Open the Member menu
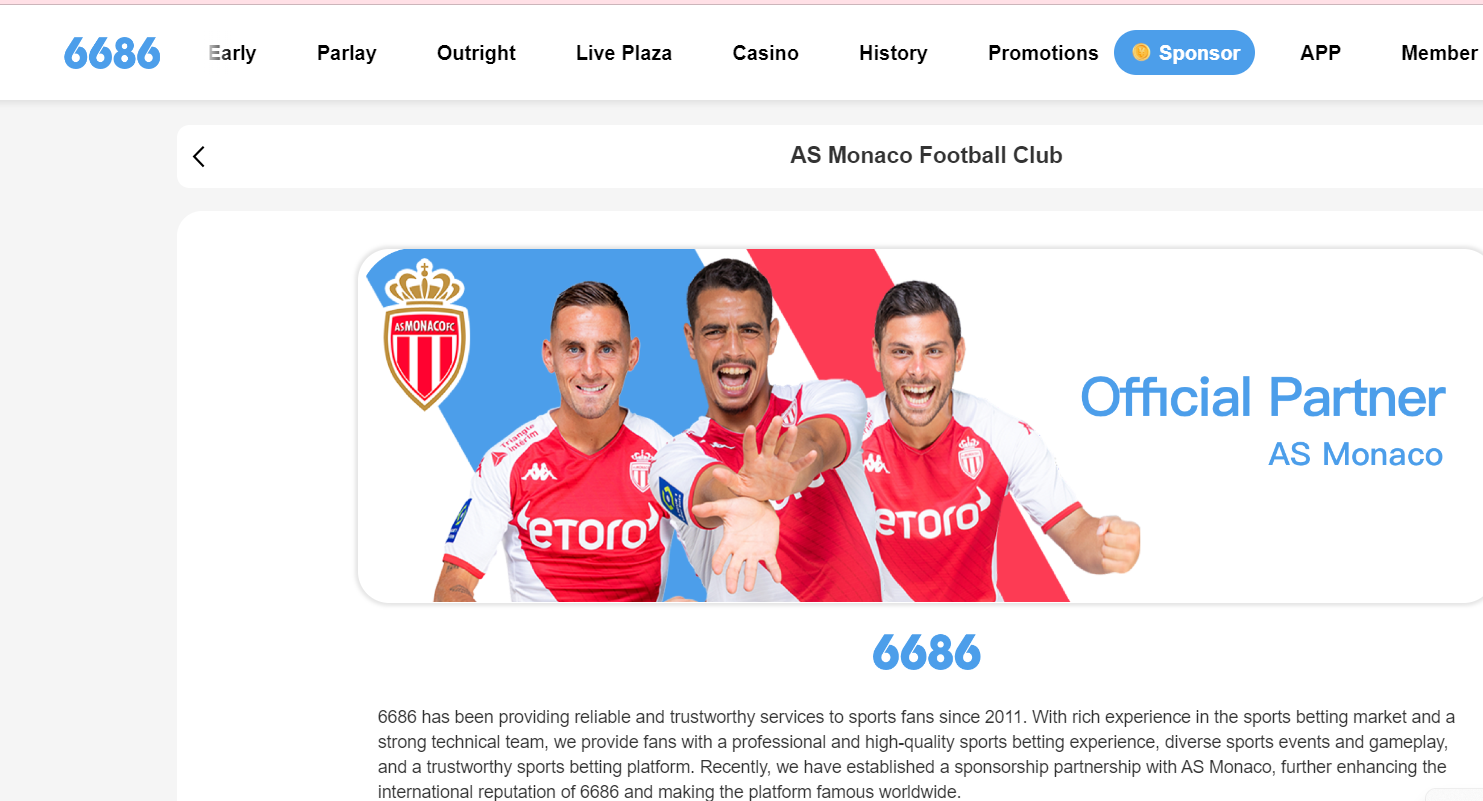Image resolution: width=1483 pixels, height=801 pixels. (x=1439, y=53)
